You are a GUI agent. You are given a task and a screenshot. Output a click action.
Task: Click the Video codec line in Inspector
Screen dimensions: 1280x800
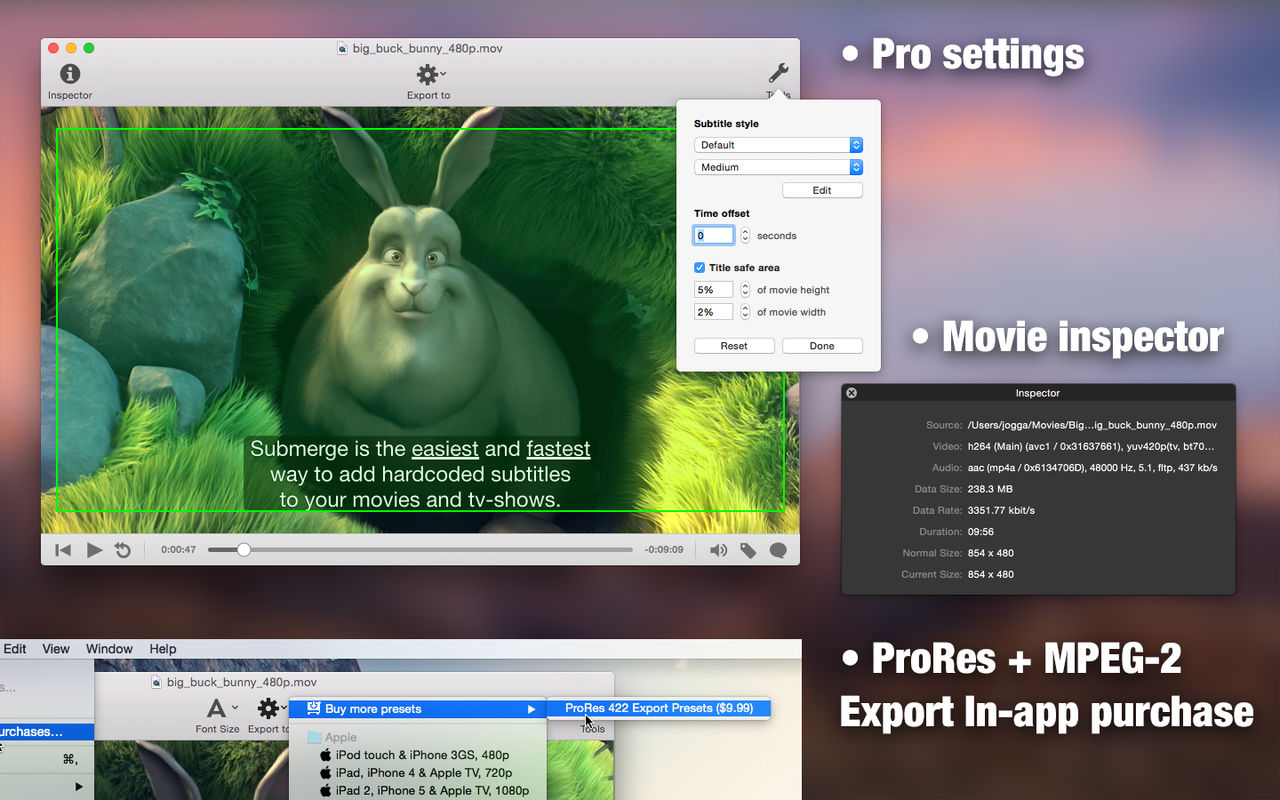(x=1092, y=446)
